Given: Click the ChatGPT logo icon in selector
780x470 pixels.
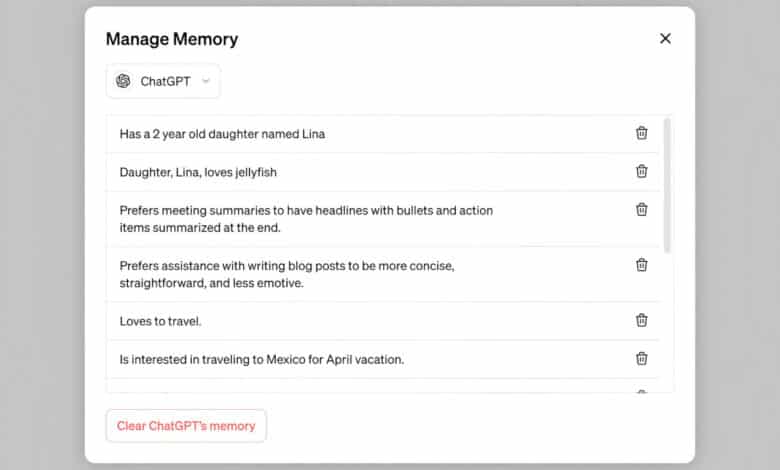Looking at the screenshot, I should pyautogui.click(x=123, y=81).
